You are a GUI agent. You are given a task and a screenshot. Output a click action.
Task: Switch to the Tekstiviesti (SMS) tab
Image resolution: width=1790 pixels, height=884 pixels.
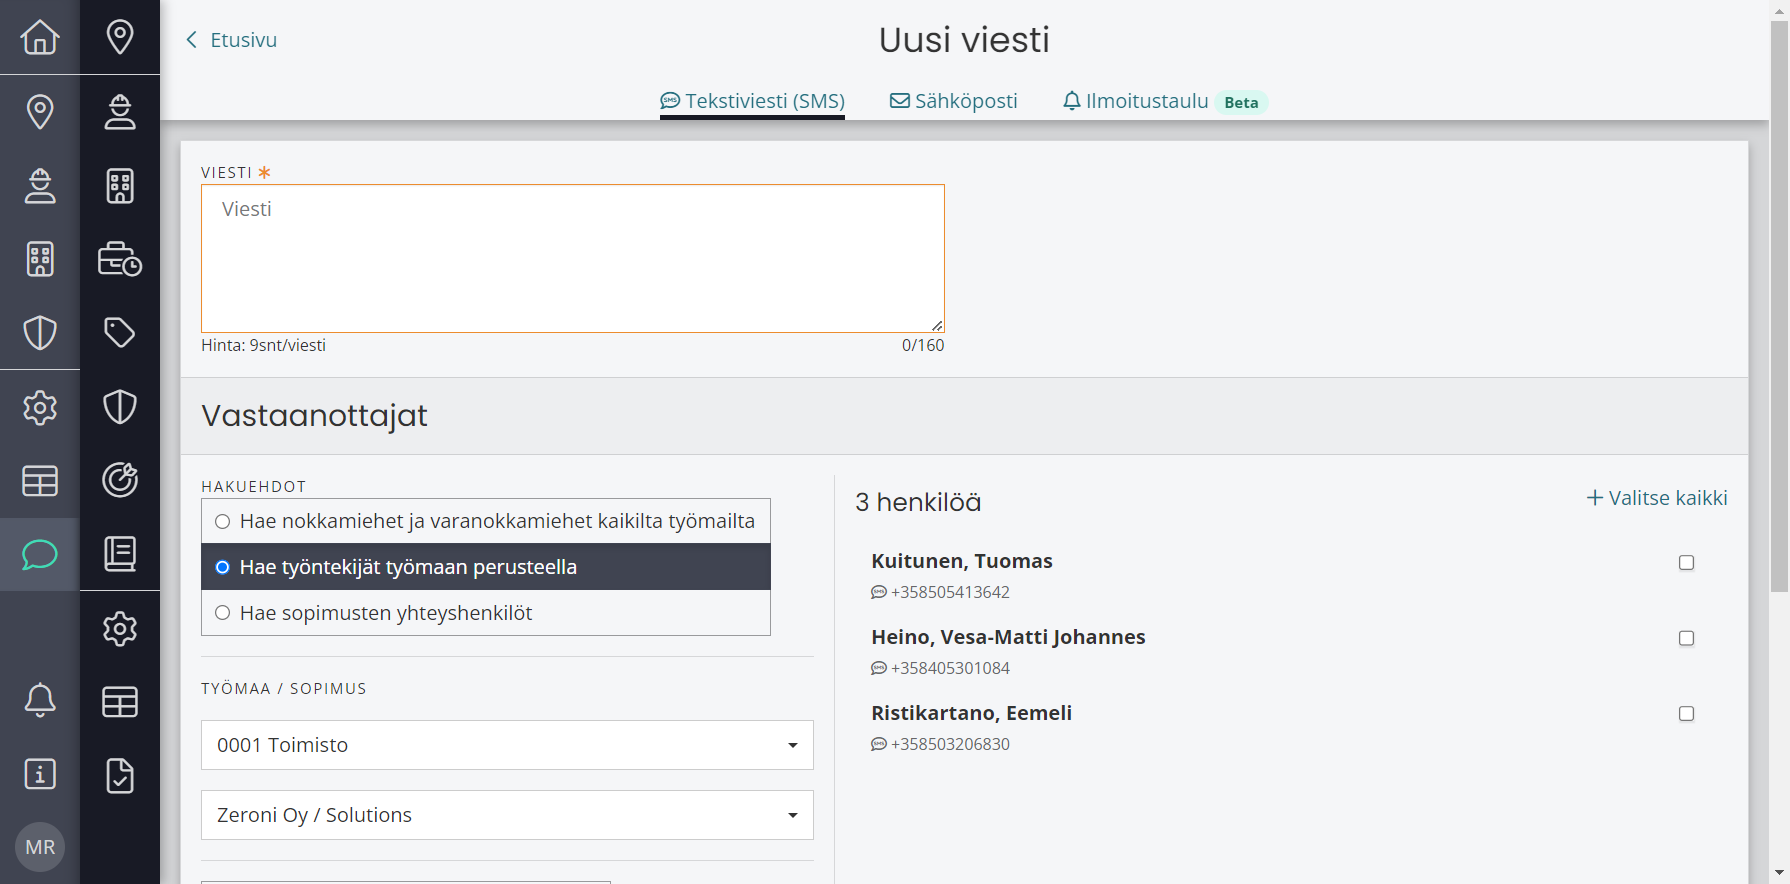pyautogui.click(x=752, y=101)
